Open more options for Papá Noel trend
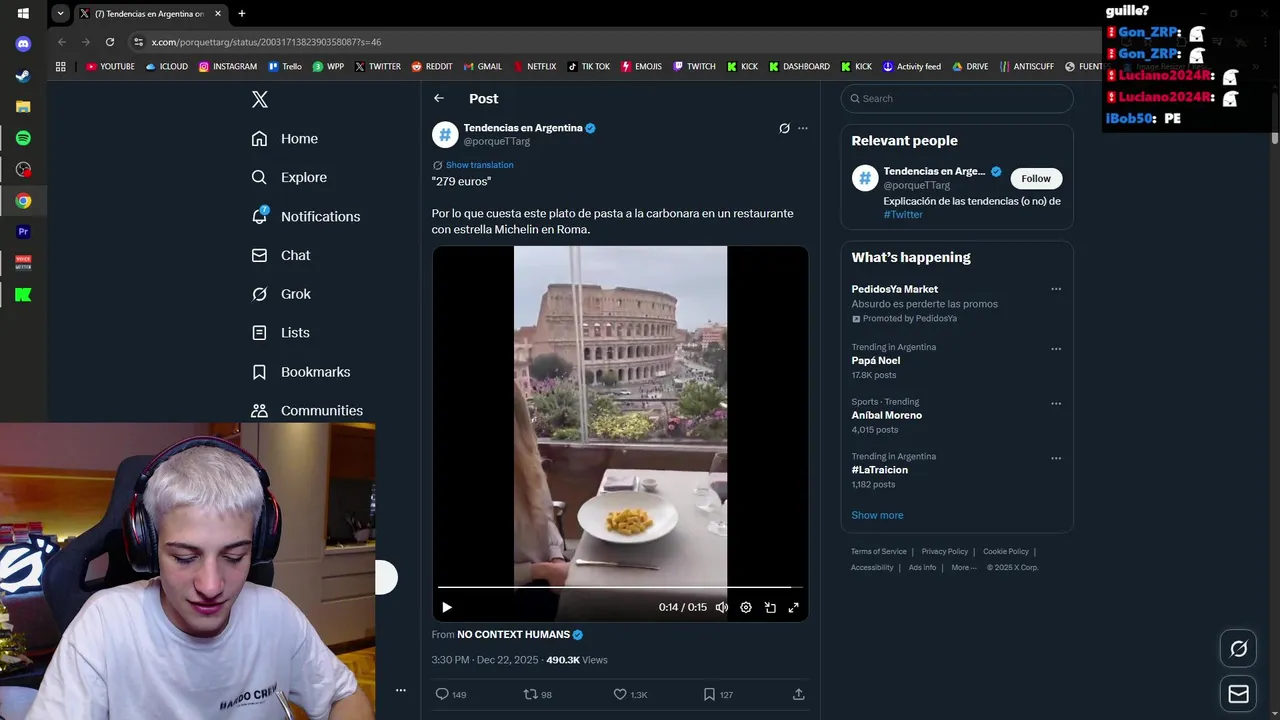 tap(1056, 349)
